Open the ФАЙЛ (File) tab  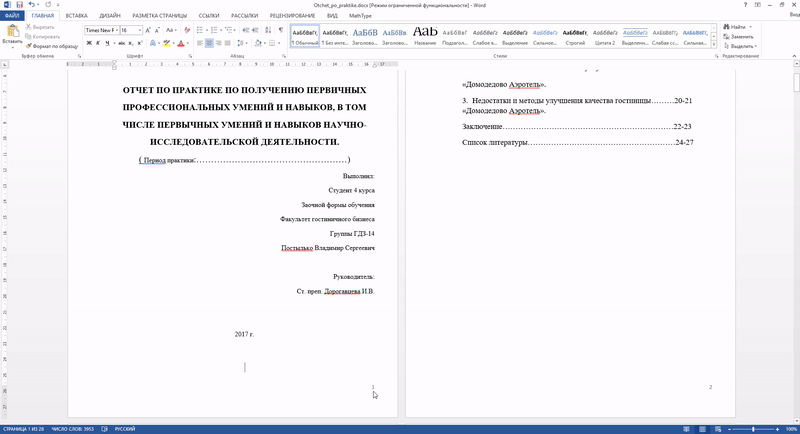(12, 16)
